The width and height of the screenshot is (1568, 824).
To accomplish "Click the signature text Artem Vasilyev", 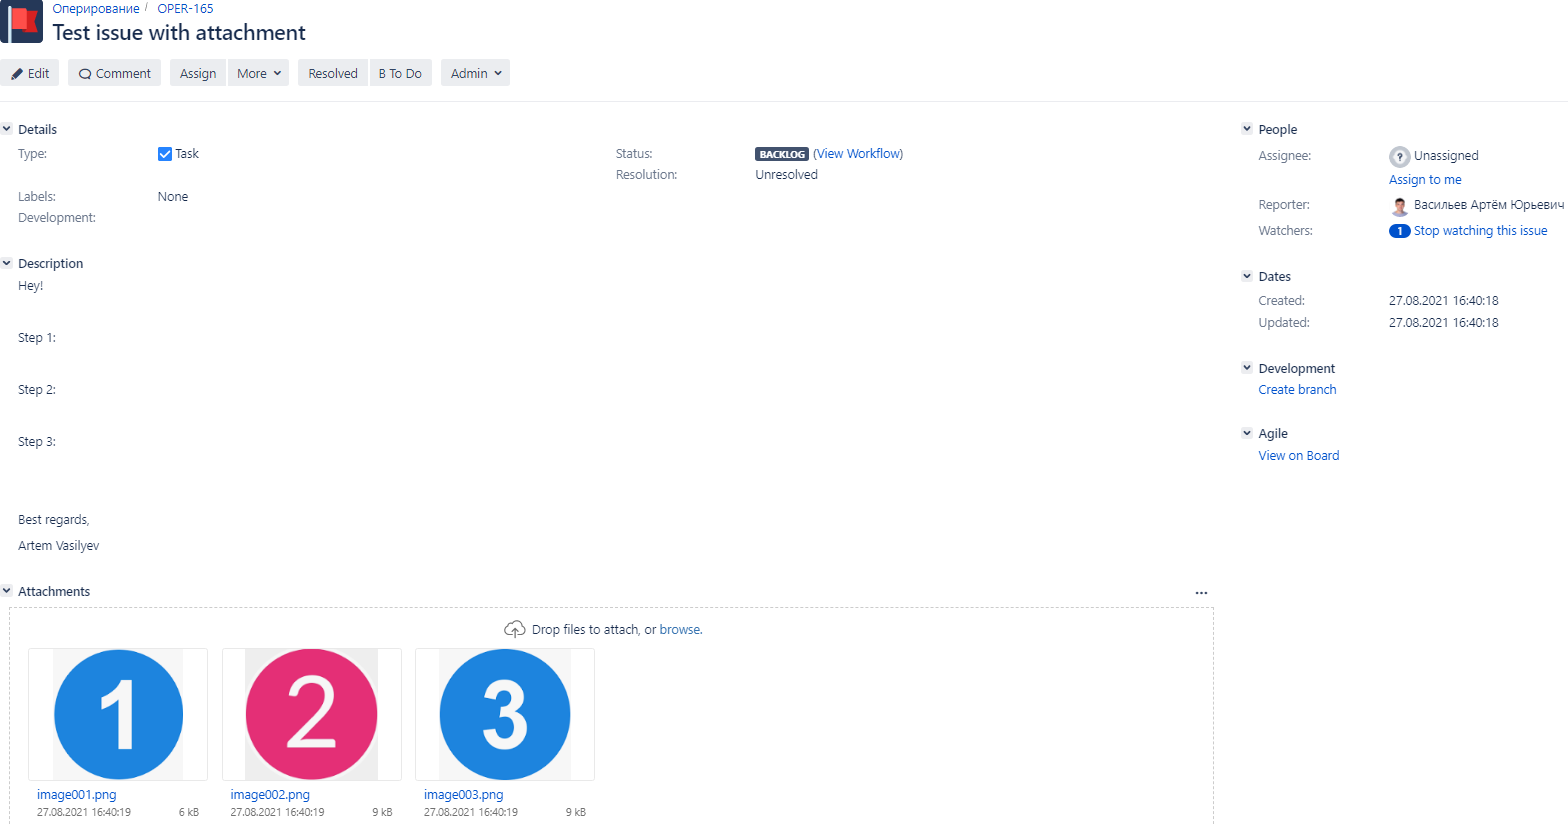I will pos(59,546).
